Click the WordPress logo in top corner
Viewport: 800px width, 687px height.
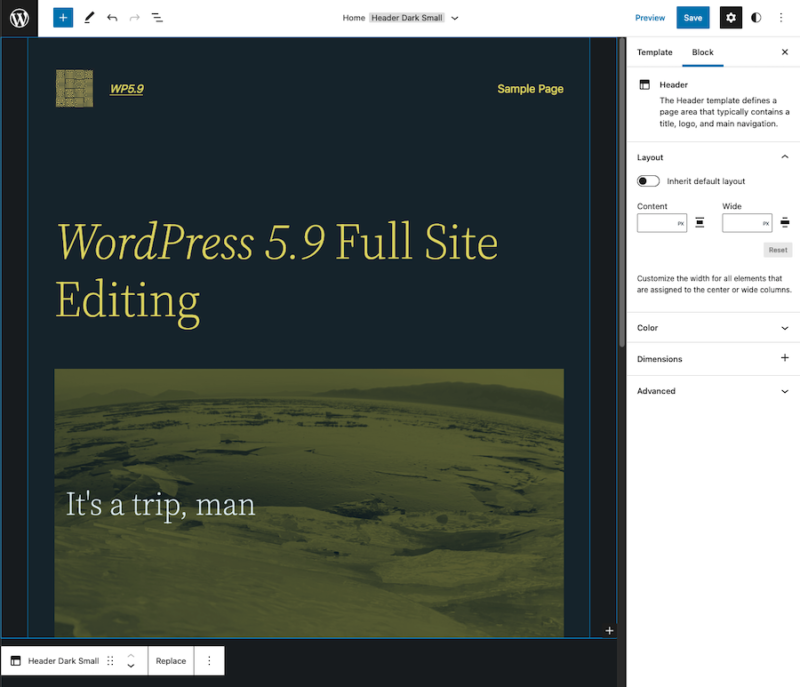coord(19,18)
